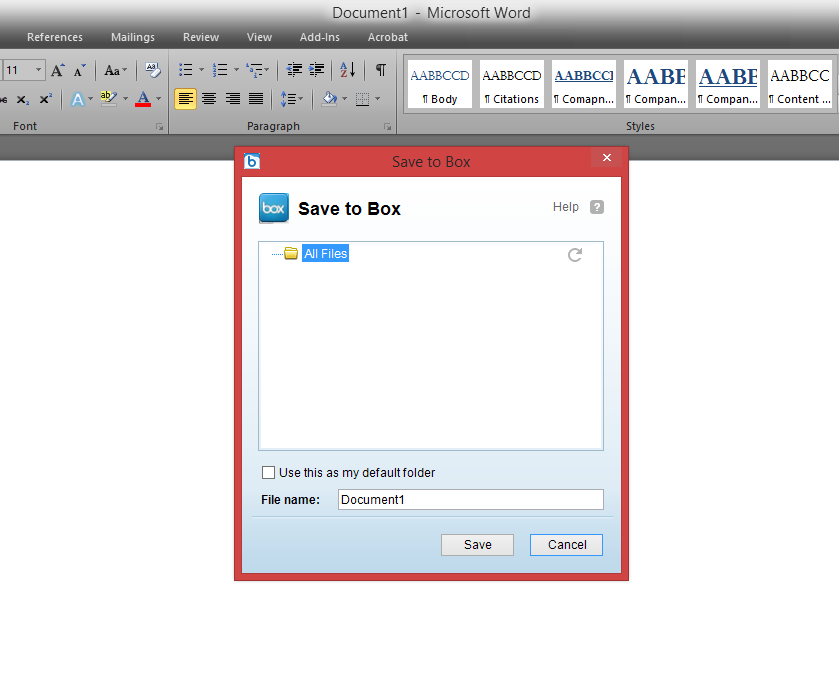Apply subscript formatting
The image size is (839, 676).
(23, 100)
